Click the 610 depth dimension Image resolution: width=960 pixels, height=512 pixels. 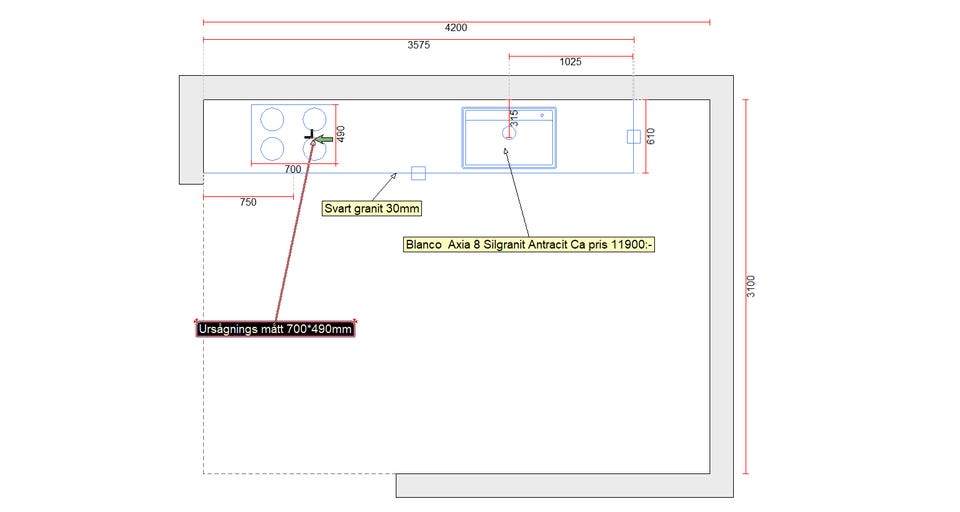tap(650, 136)
